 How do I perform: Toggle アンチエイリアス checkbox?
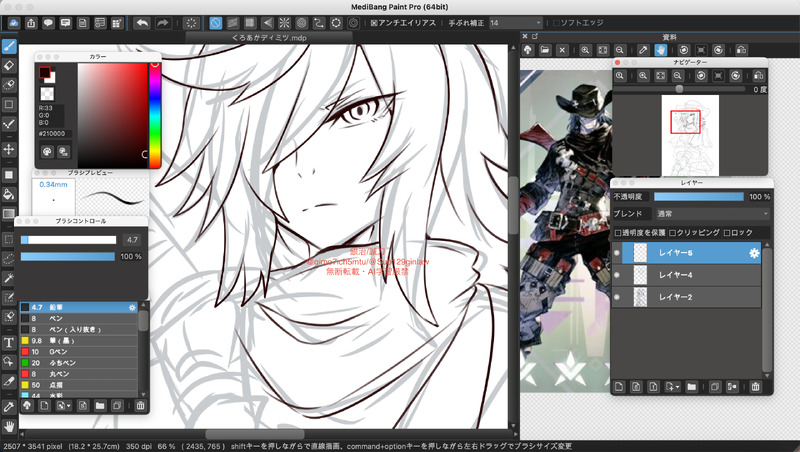(373, 23)
